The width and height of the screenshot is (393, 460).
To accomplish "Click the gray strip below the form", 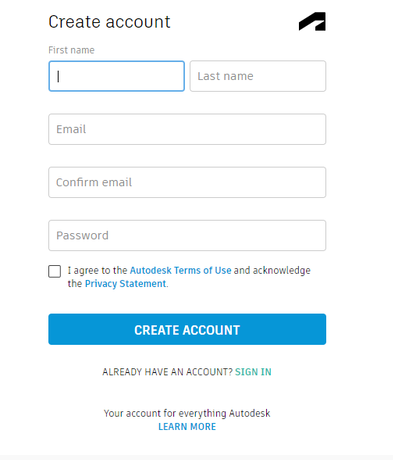I will [196, 457].
